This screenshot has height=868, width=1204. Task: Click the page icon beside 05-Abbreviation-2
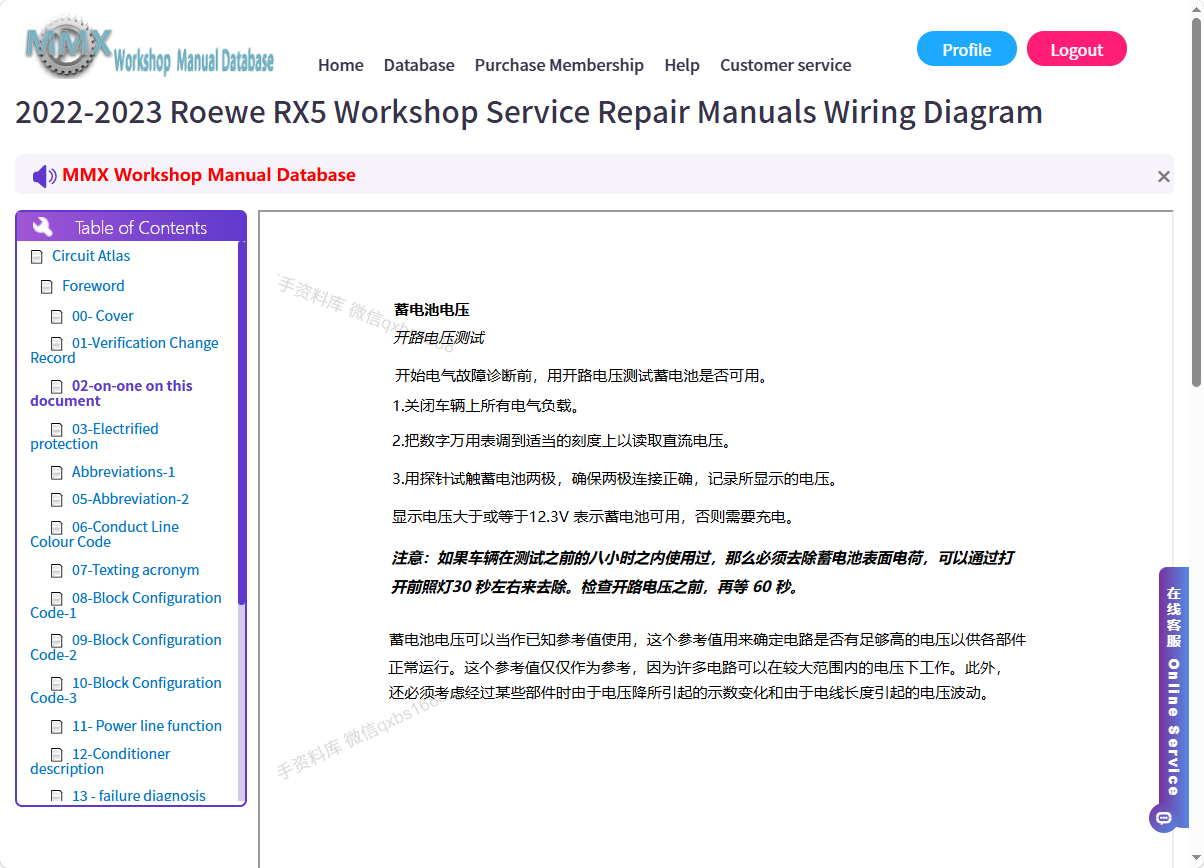tap(57, 500)
